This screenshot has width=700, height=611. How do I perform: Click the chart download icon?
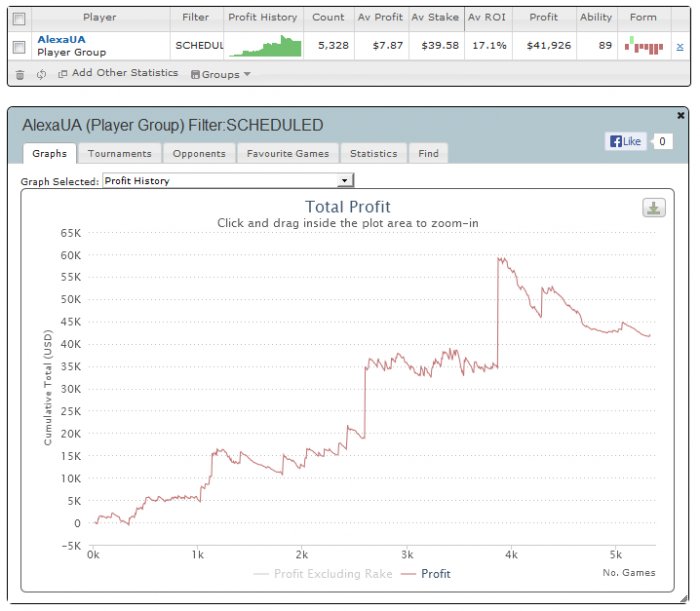click(x=654, y=208)
